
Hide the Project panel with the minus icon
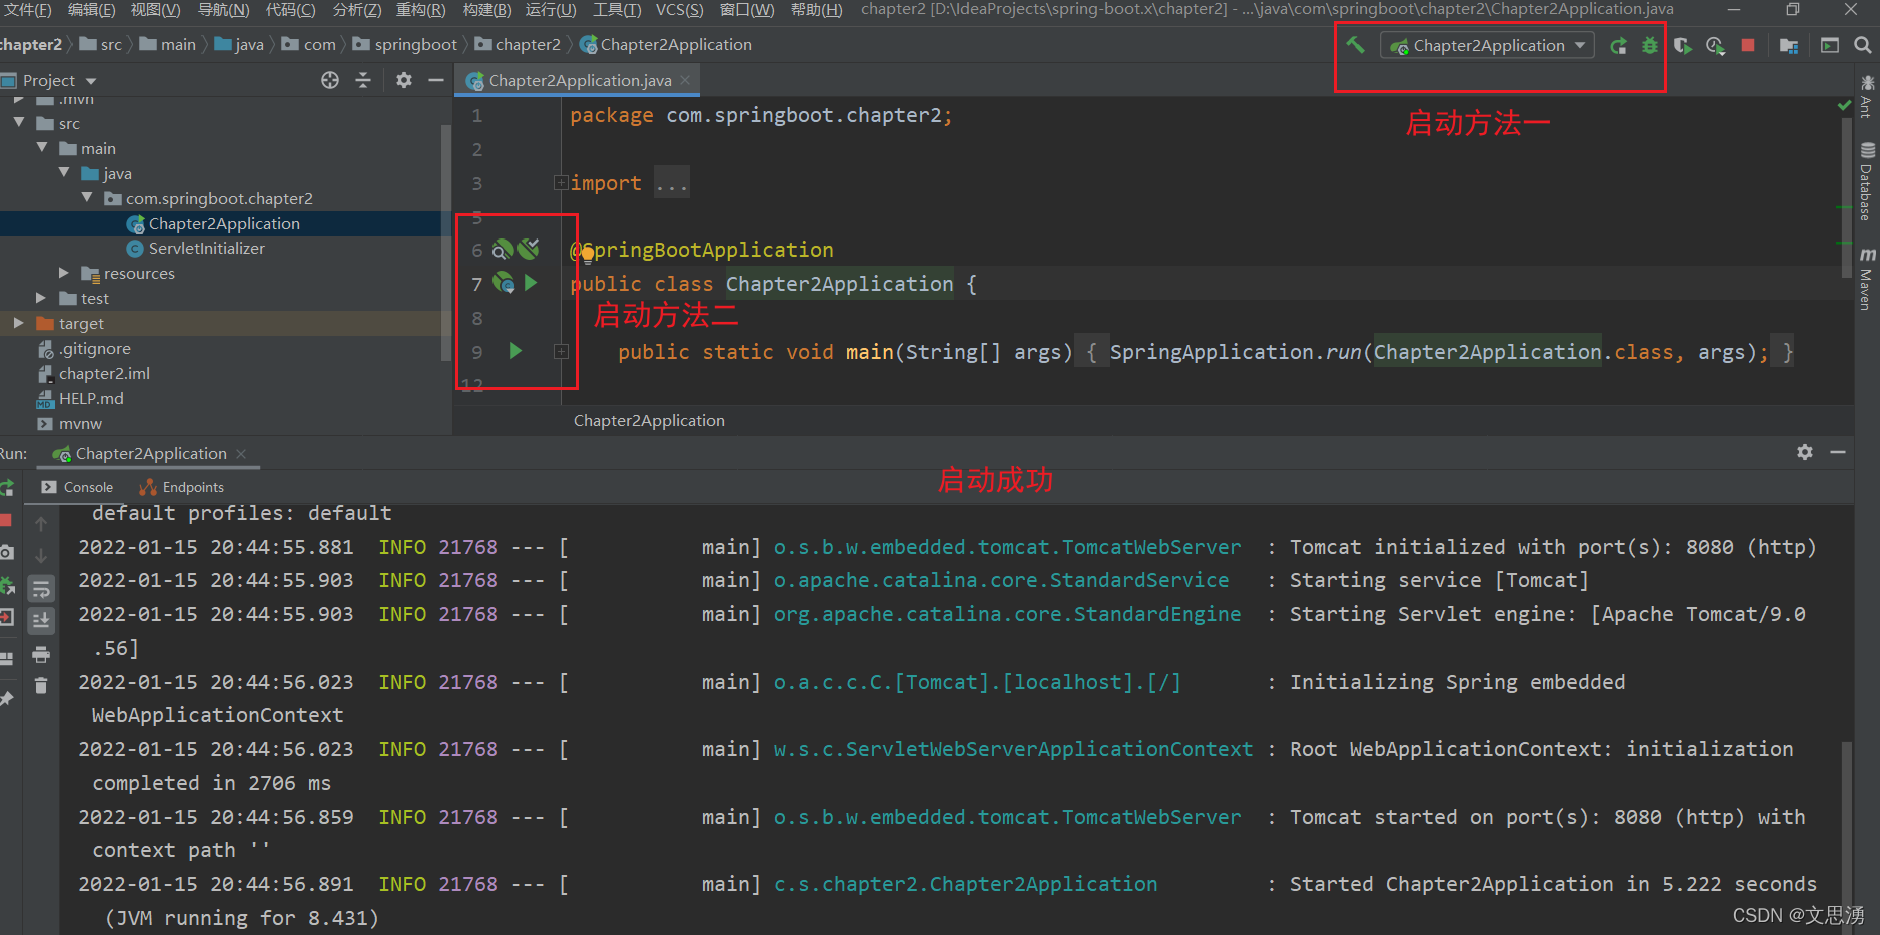[436, 80]
